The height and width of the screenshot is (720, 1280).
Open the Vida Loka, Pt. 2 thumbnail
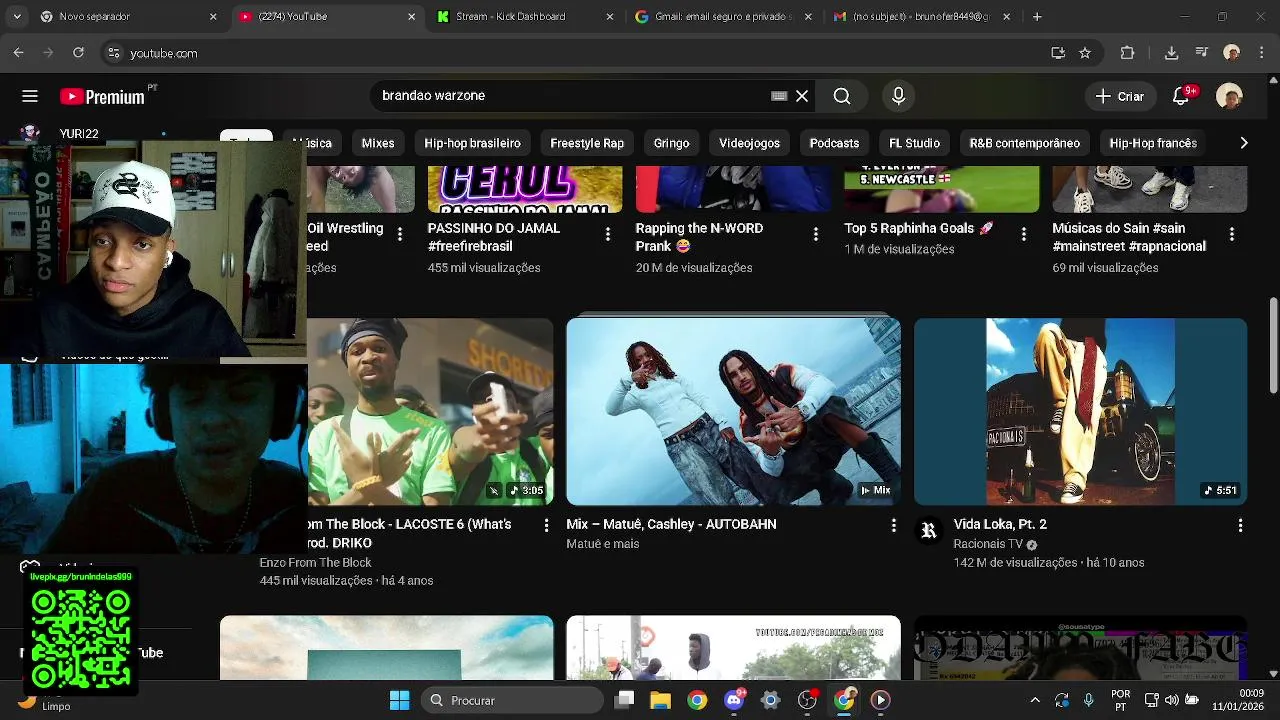pyautogui.click(x=1080, y=411)
